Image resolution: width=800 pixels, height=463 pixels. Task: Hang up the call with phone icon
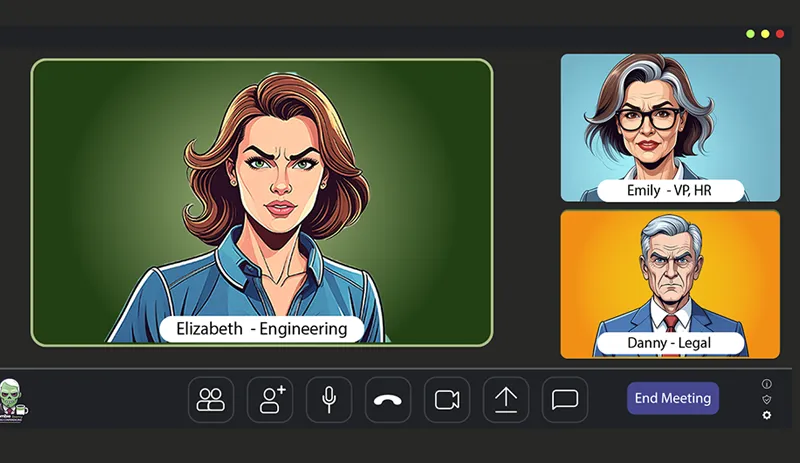(388, 400)
